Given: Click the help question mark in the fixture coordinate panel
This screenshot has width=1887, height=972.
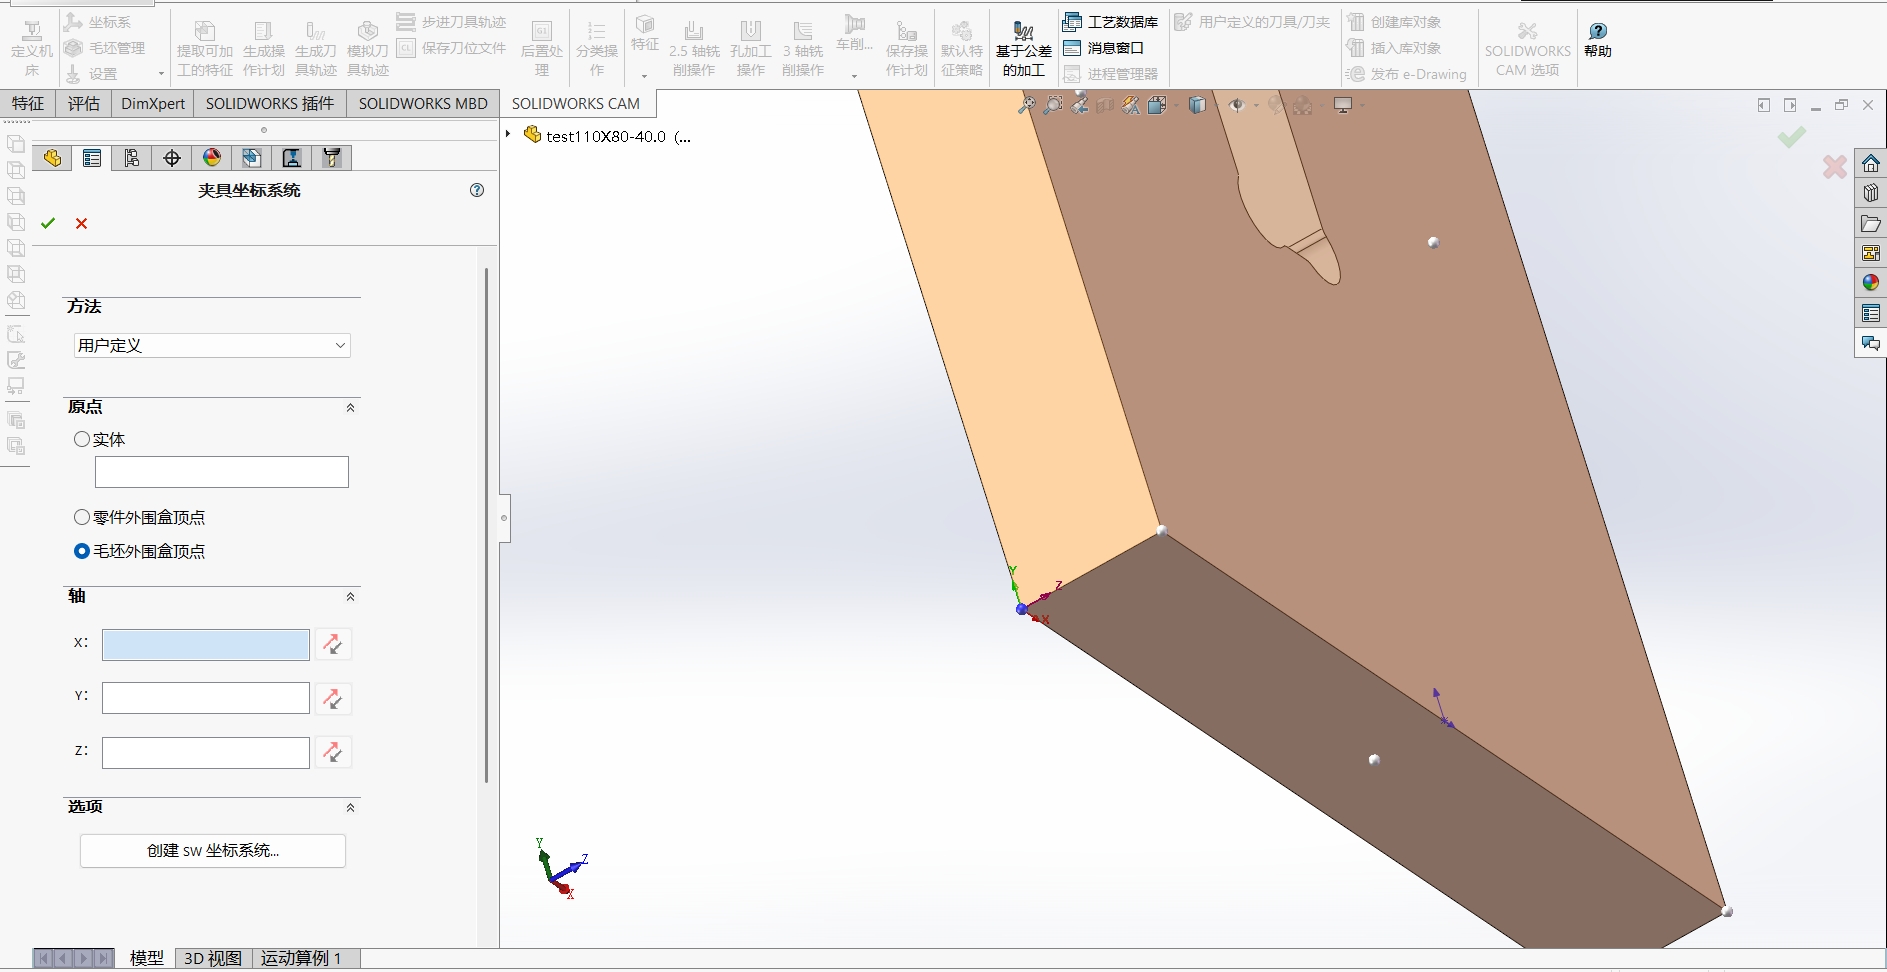Looking at the screenshot, I should (x=477, y=190).
